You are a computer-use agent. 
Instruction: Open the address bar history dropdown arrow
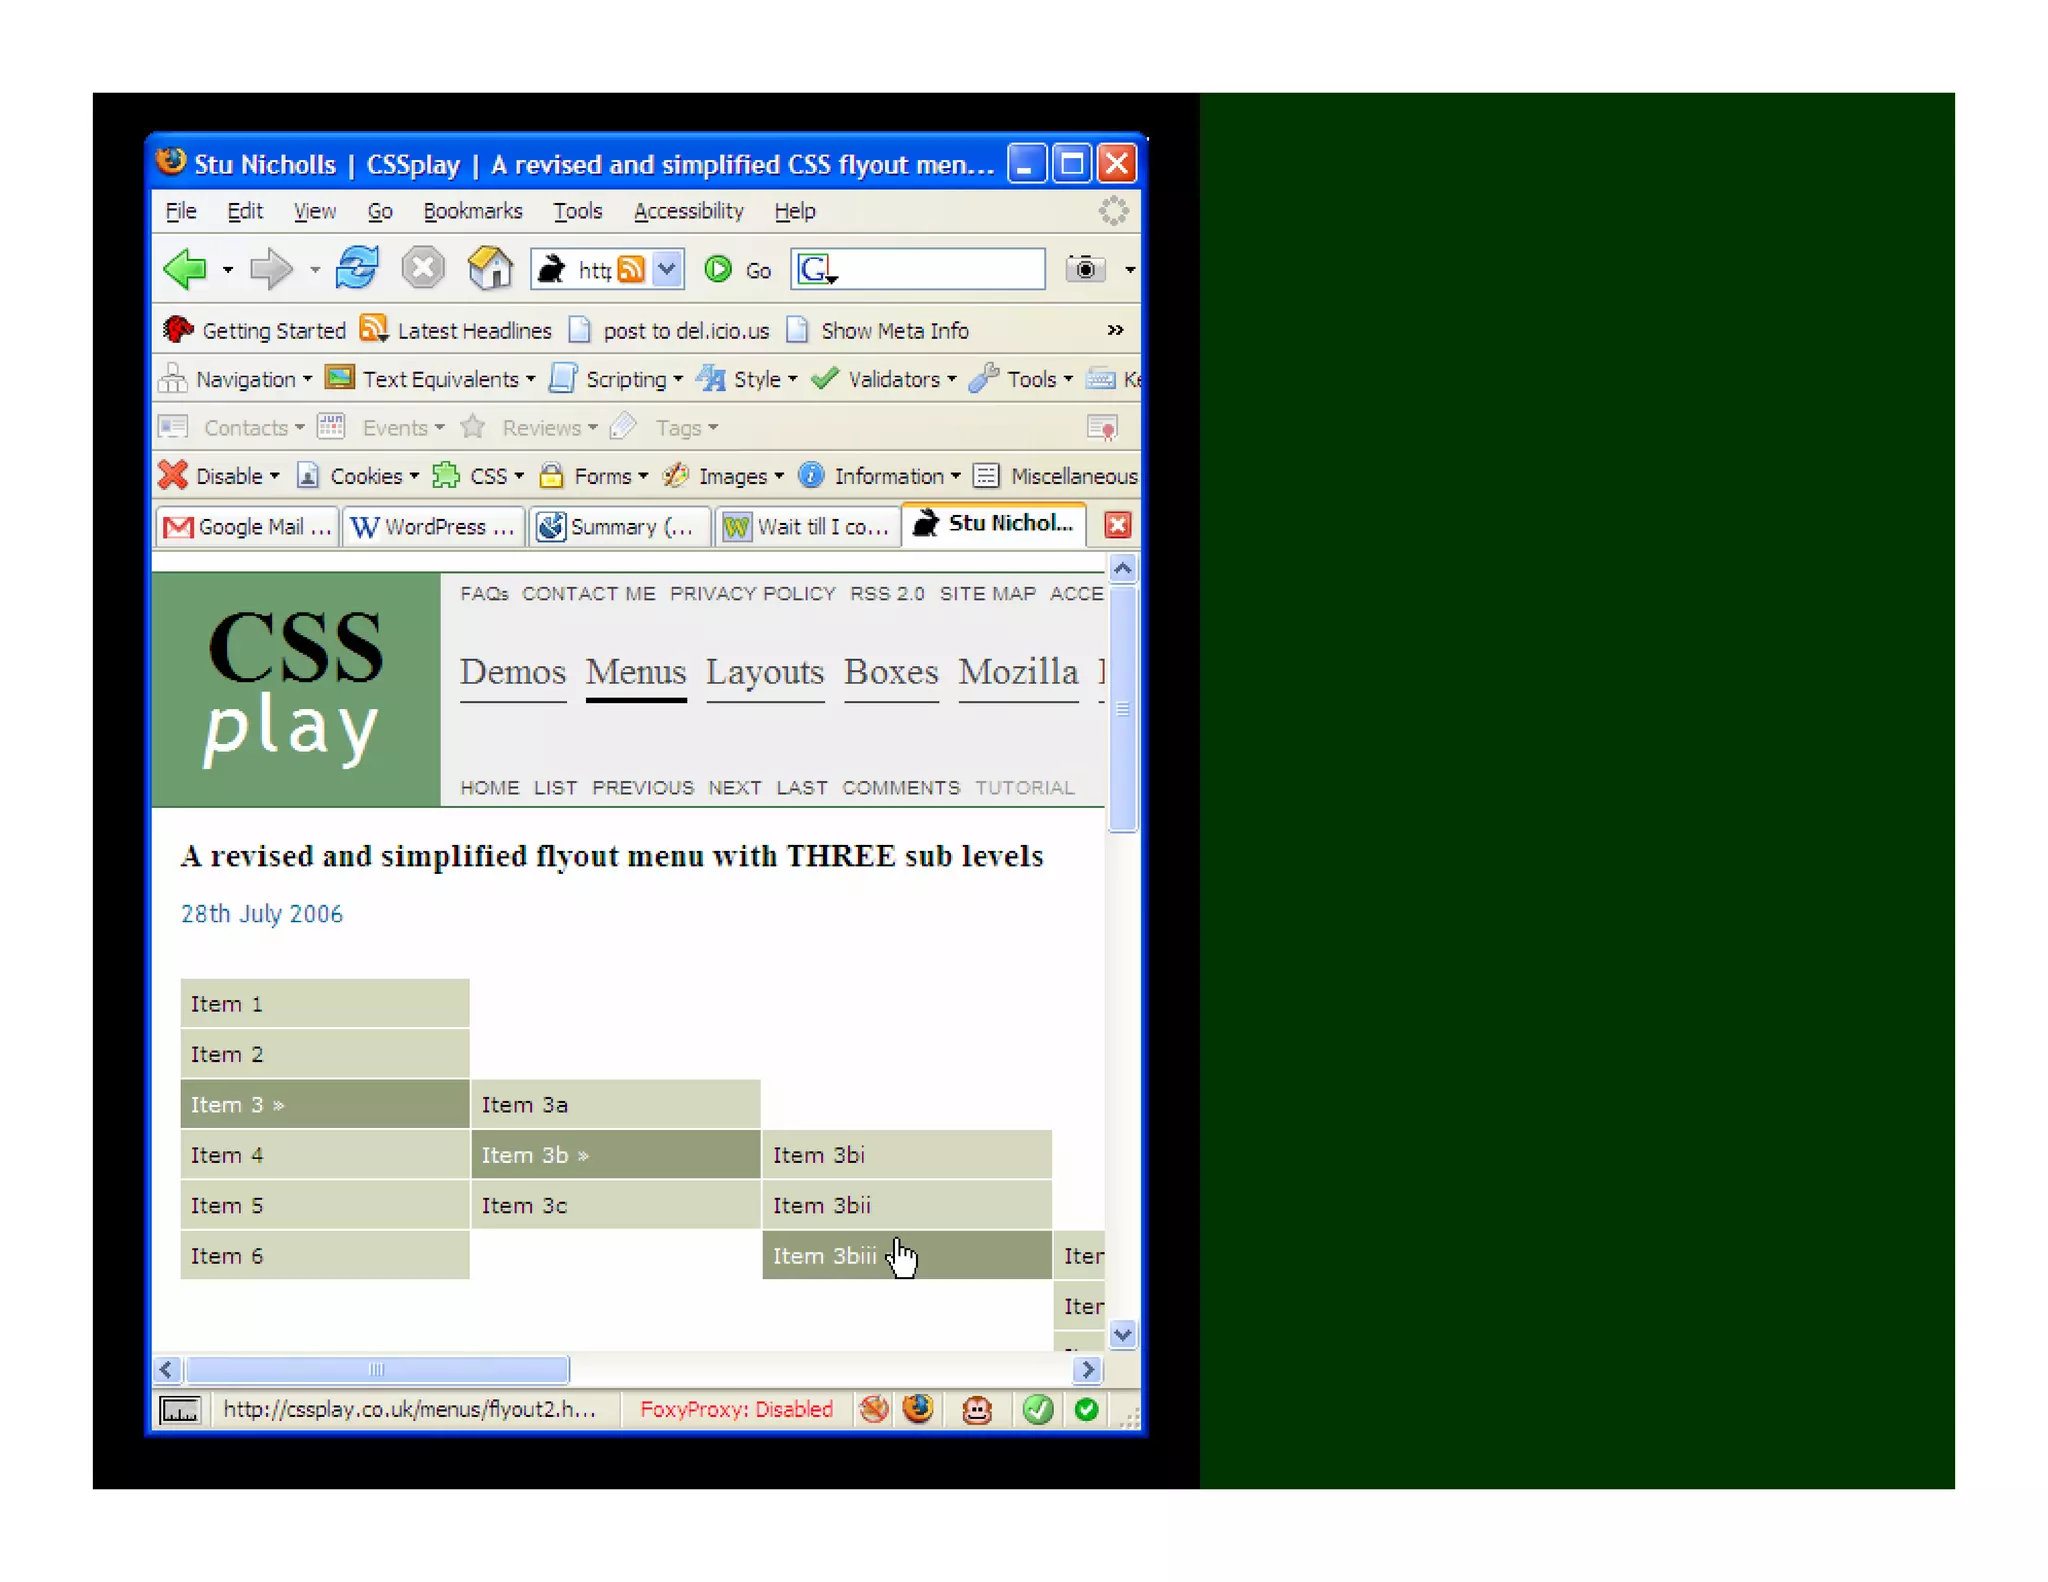coord(667,269)
